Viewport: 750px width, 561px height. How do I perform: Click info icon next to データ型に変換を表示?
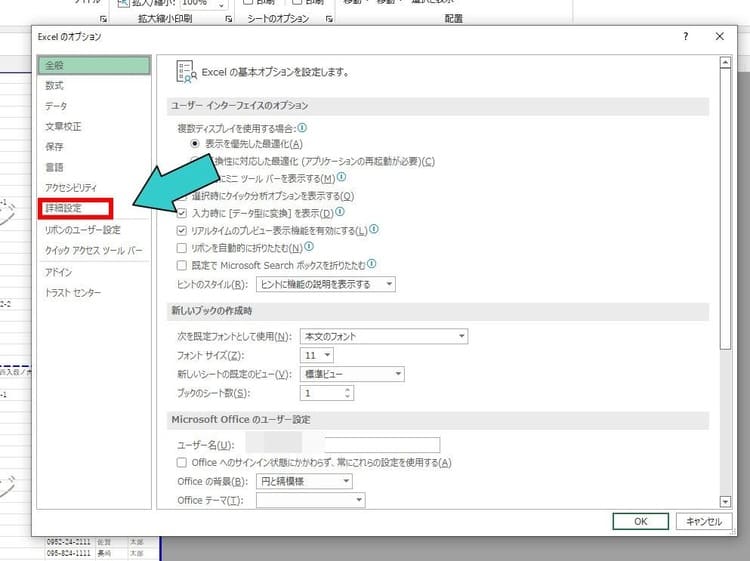click(x=340, y=211)
